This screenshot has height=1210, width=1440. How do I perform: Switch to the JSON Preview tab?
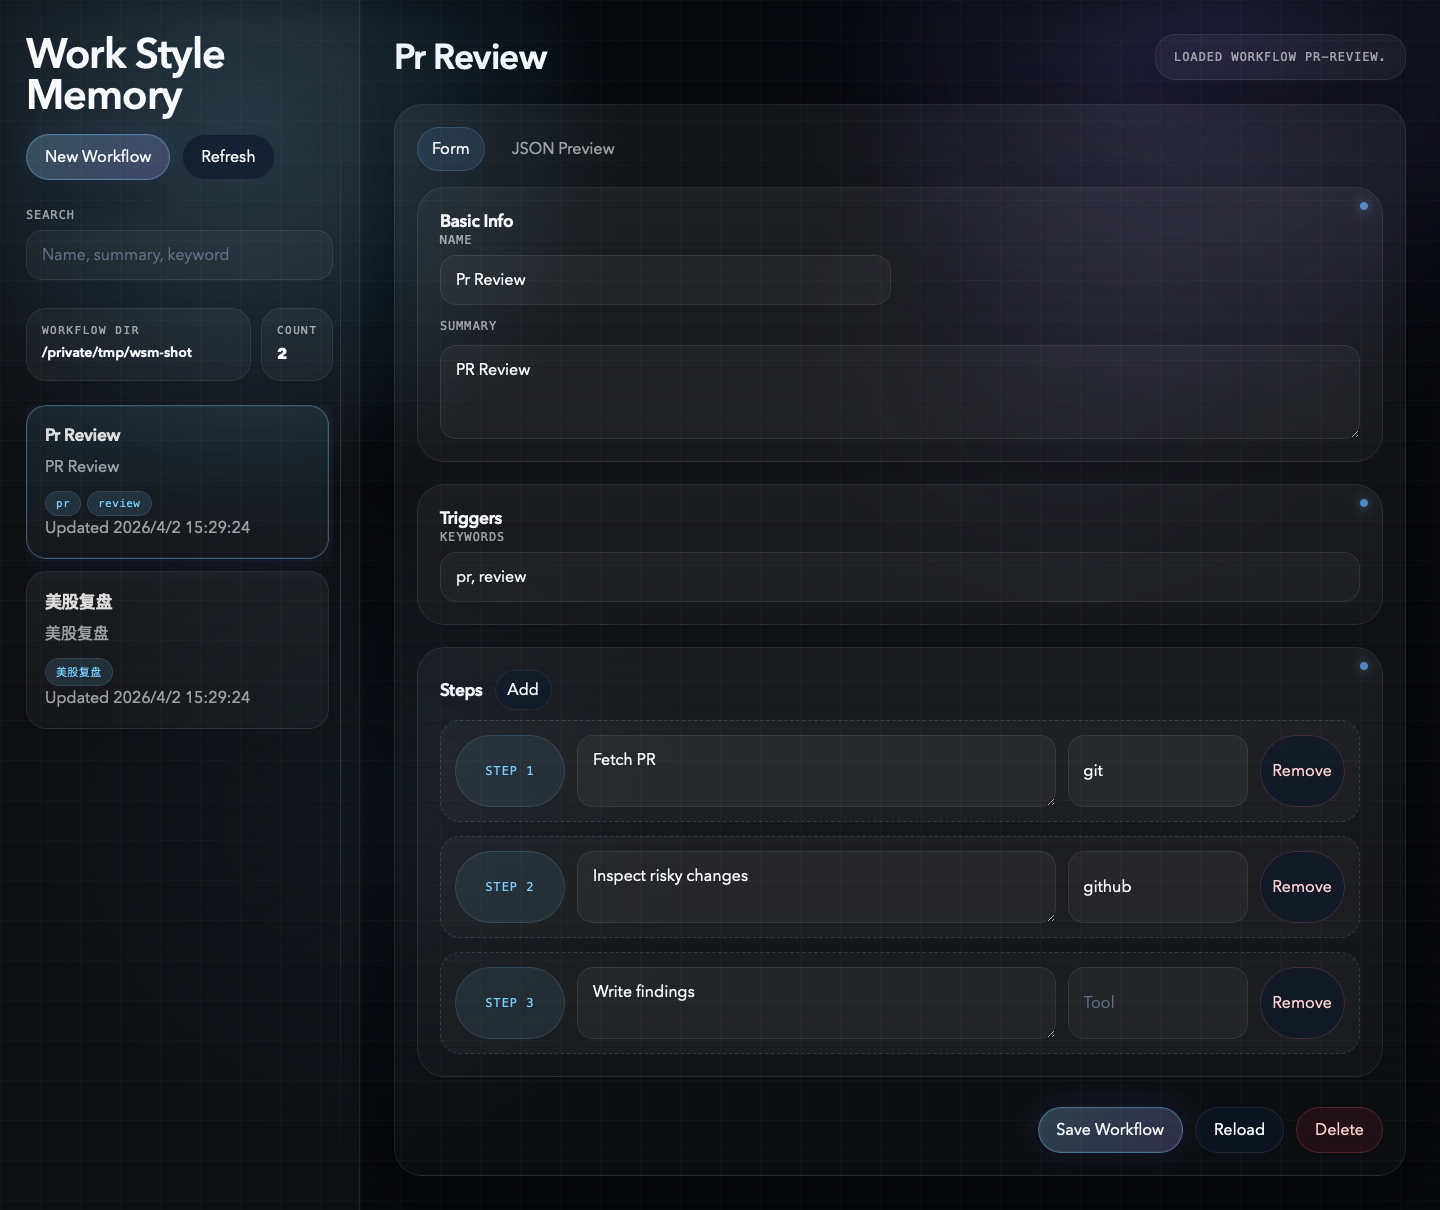click(563, 149)
